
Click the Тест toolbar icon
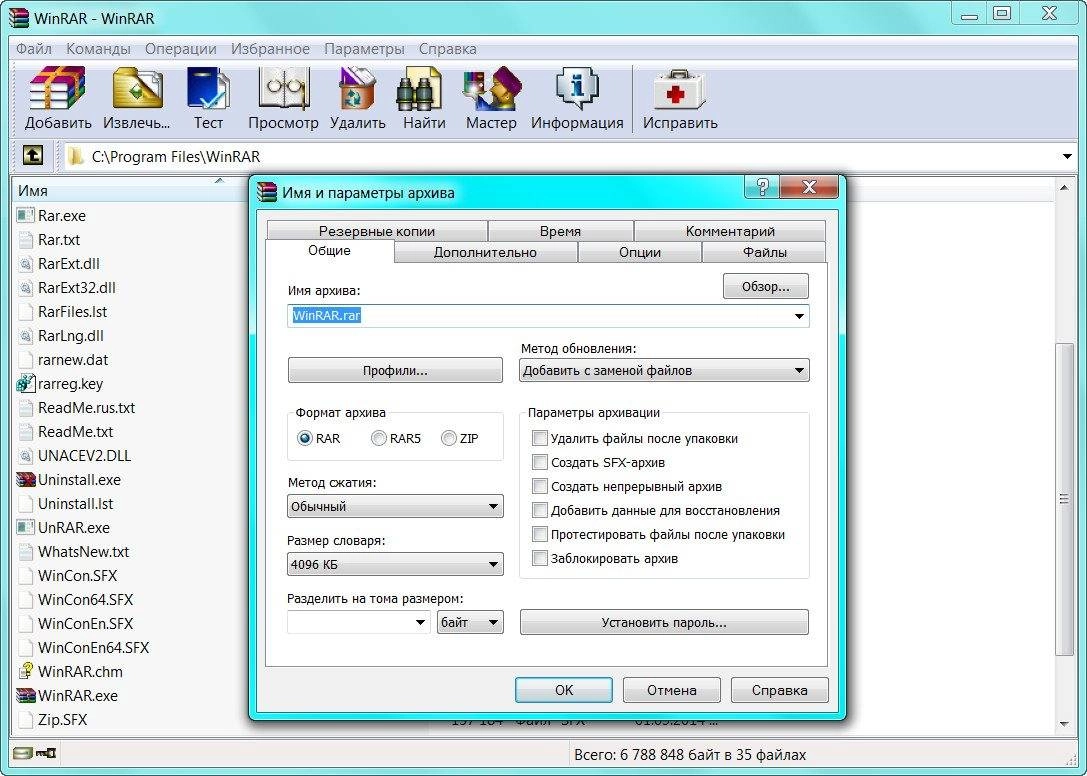click(x=208, y=89)
